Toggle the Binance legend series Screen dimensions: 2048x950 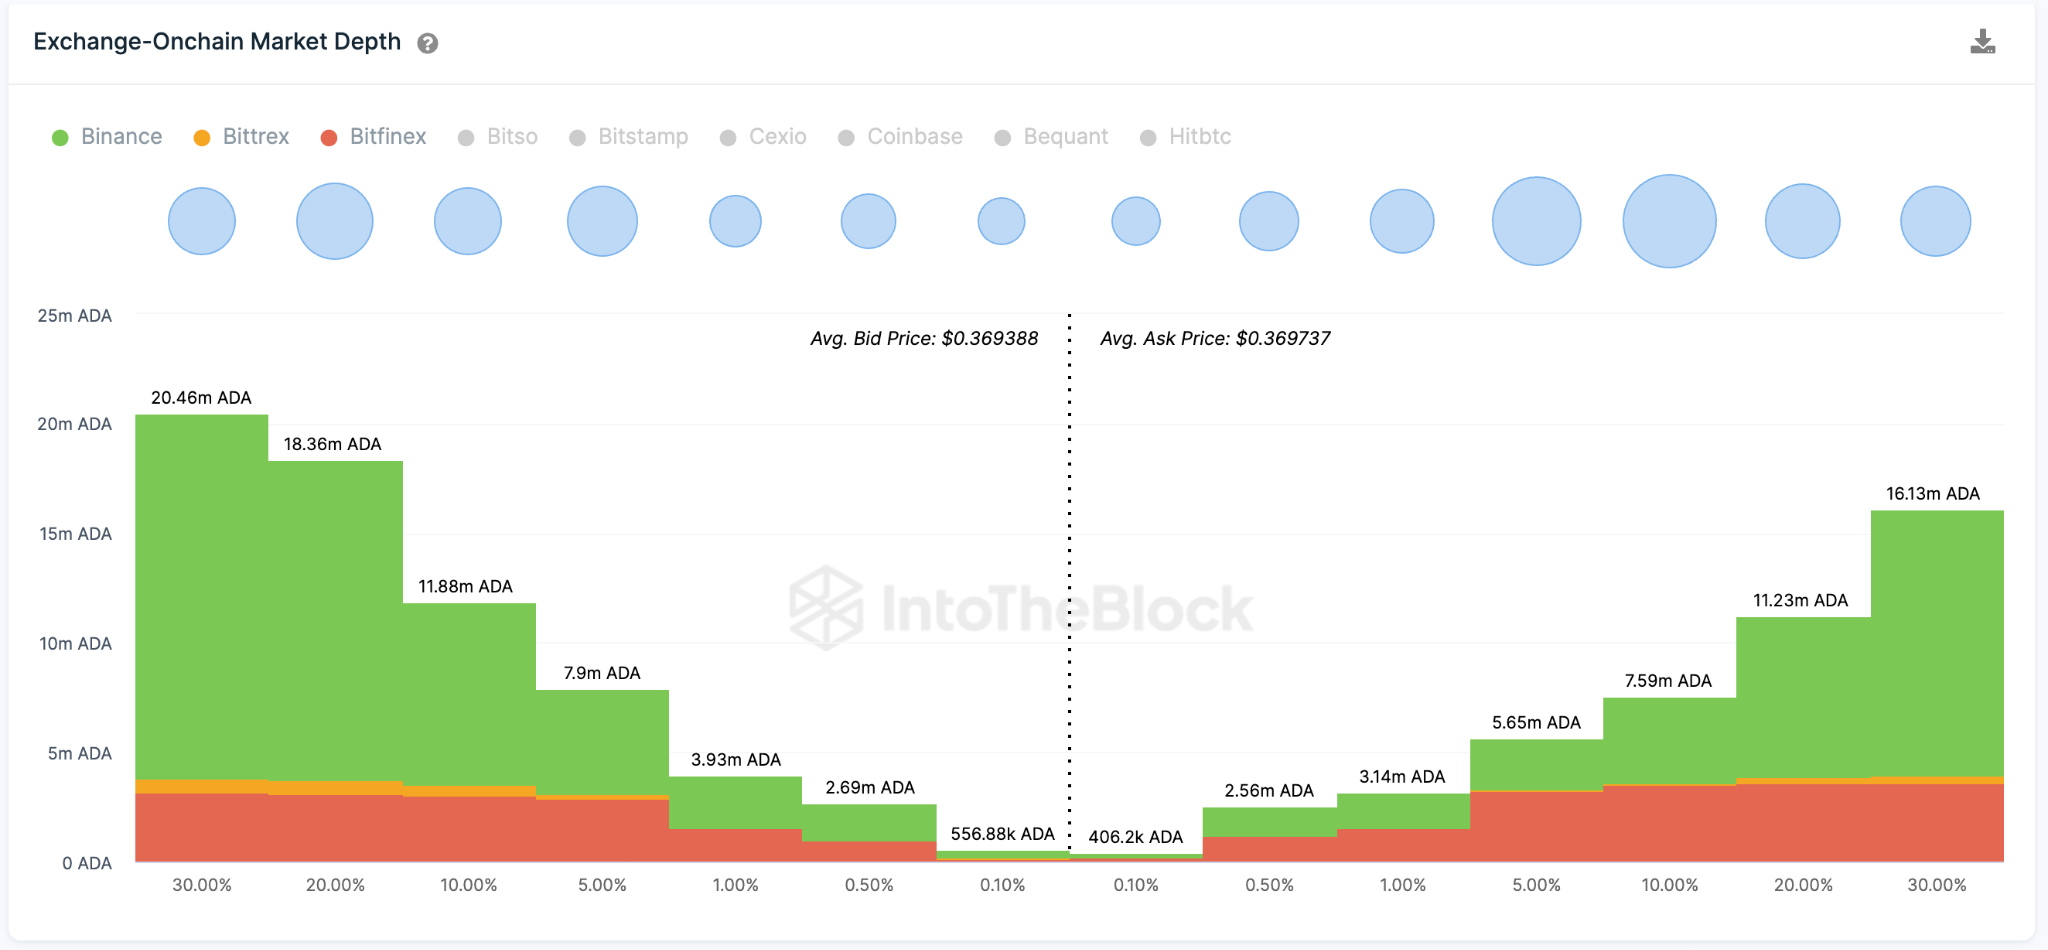tap(107, 137)
